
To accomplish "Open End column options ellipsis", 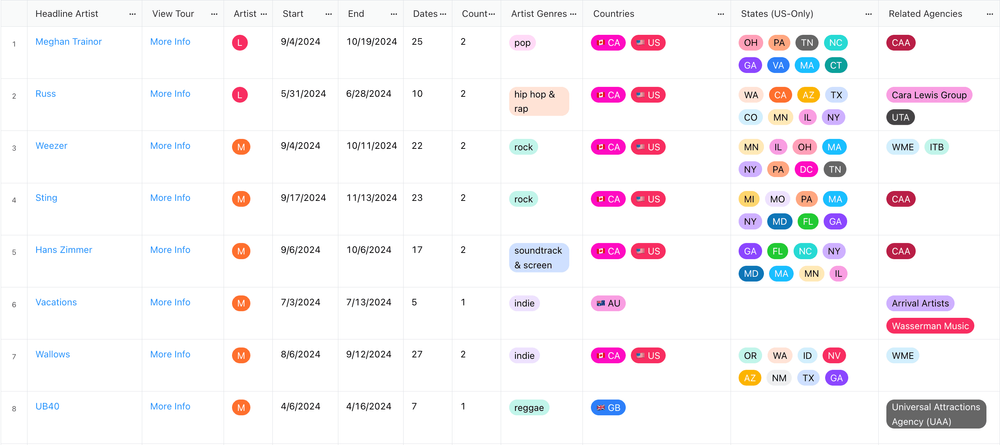I will point(393,14).
